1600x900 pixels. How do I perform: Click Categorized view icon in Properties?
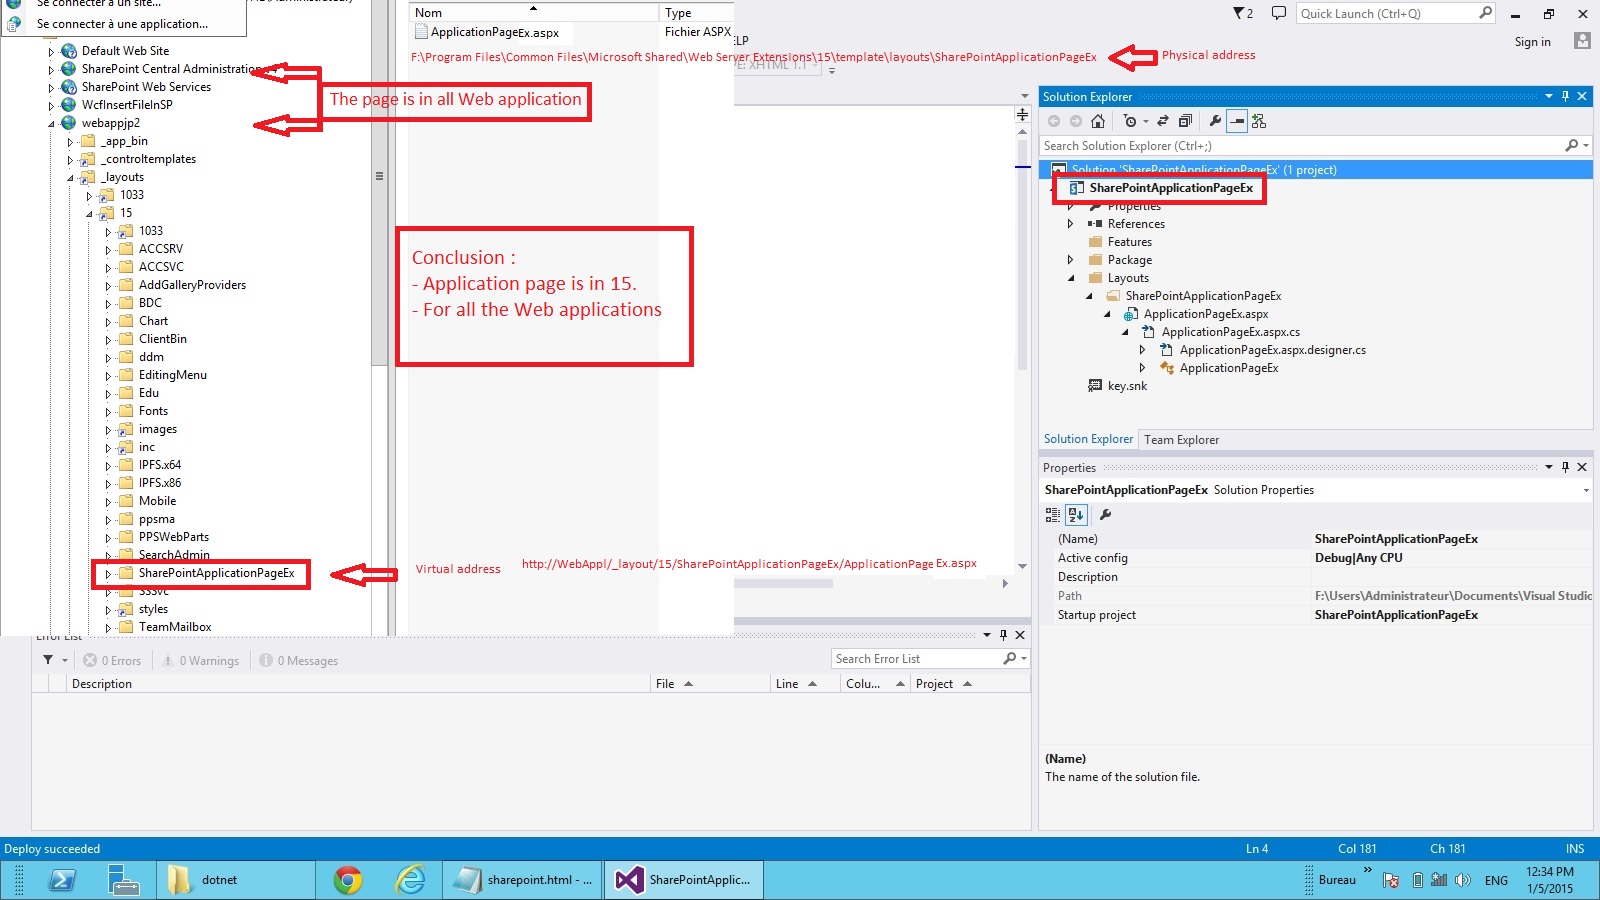click(x=1053, y=515)
